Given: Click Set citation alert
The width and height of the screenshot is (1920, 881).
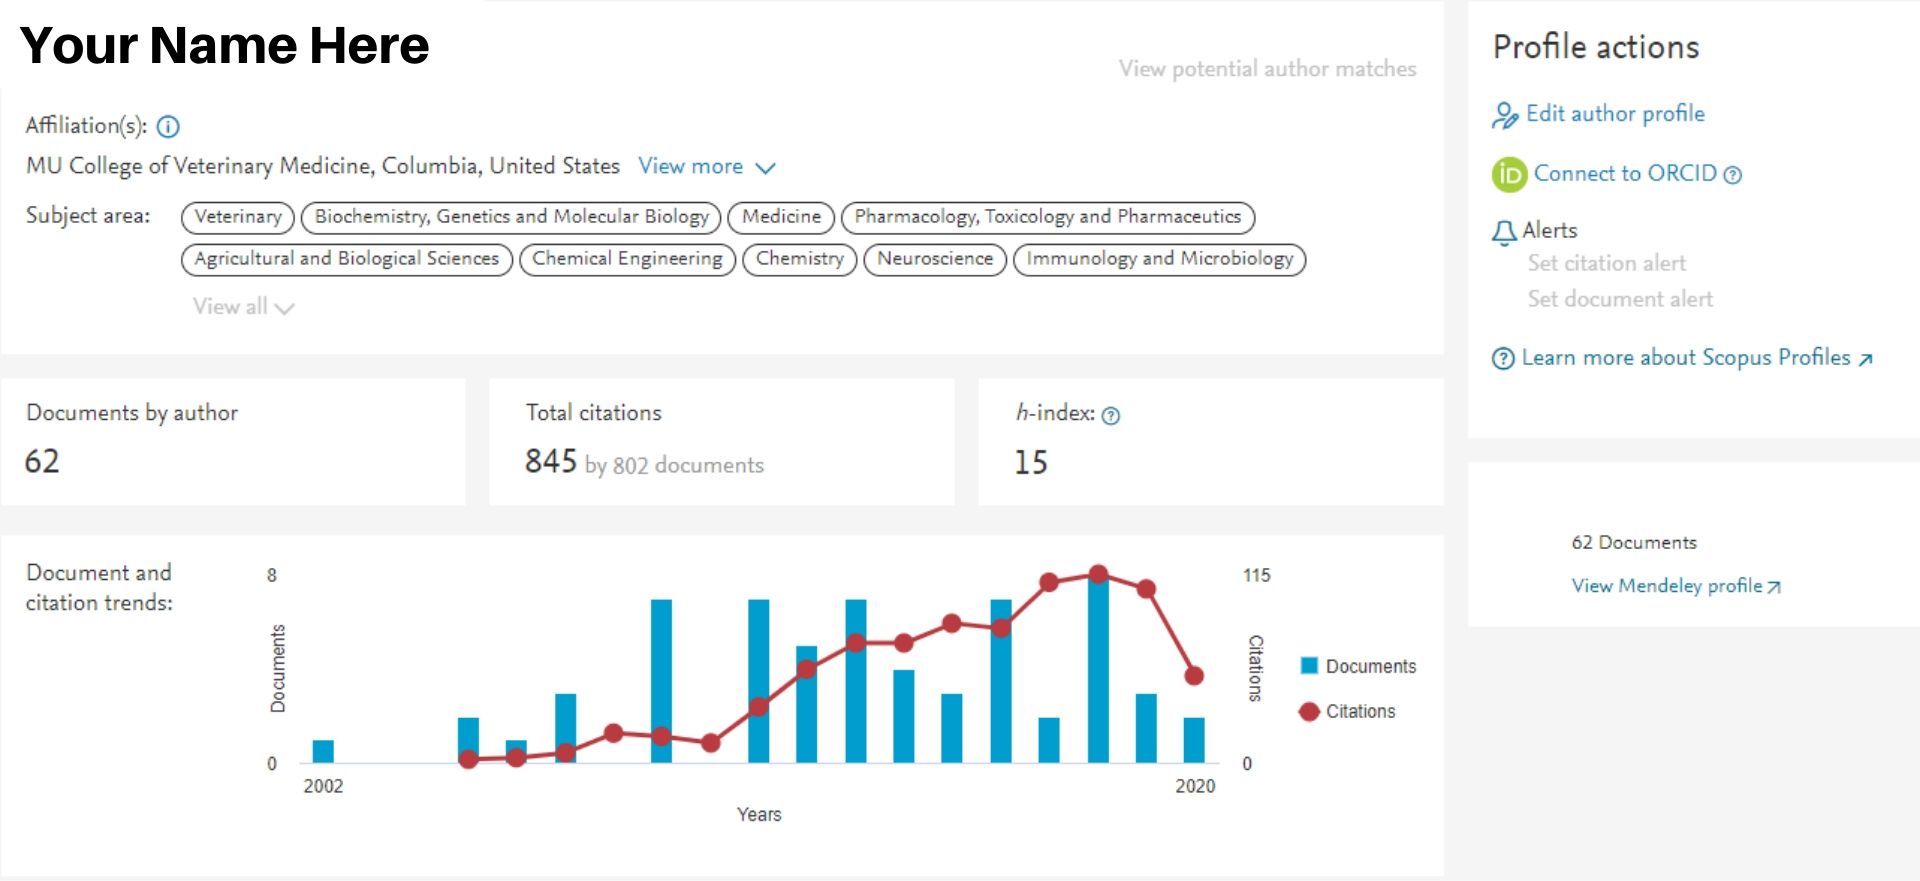Looking at the screenshot, I should click(1606, 263).
